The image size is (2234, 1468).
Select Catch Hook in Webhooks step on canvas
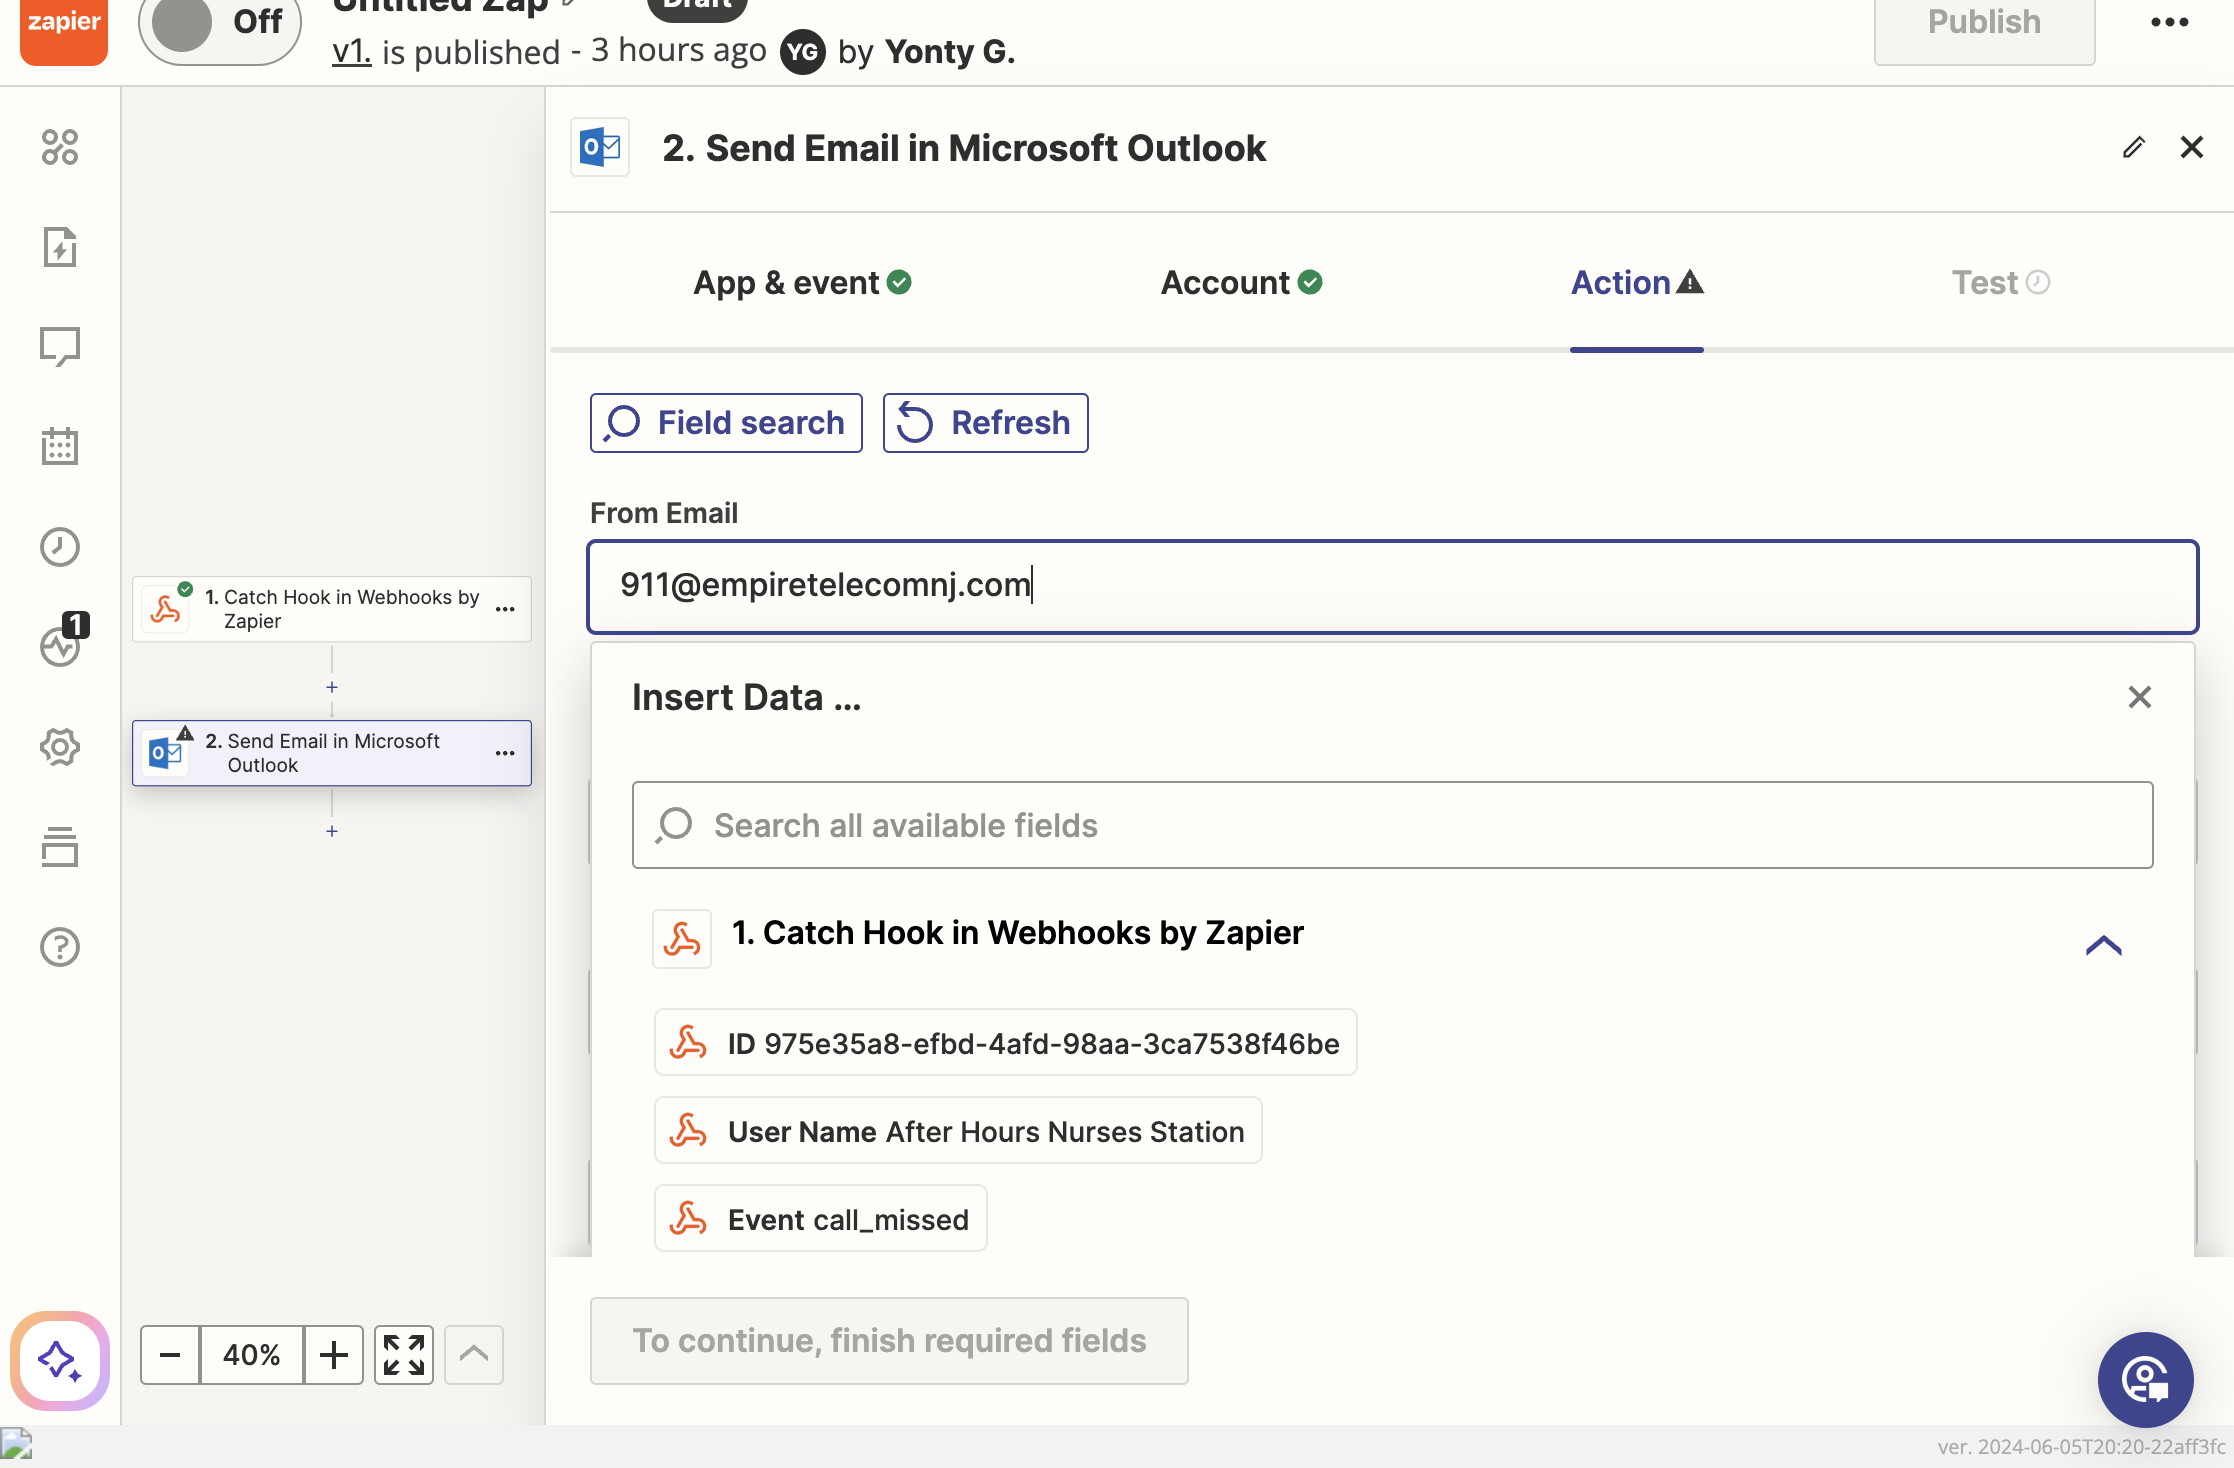click(x=331, y=609)
